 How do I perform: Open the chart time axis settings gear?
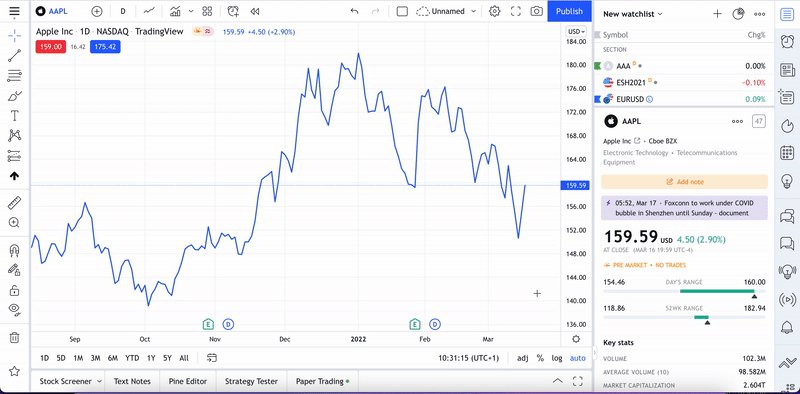576,339
